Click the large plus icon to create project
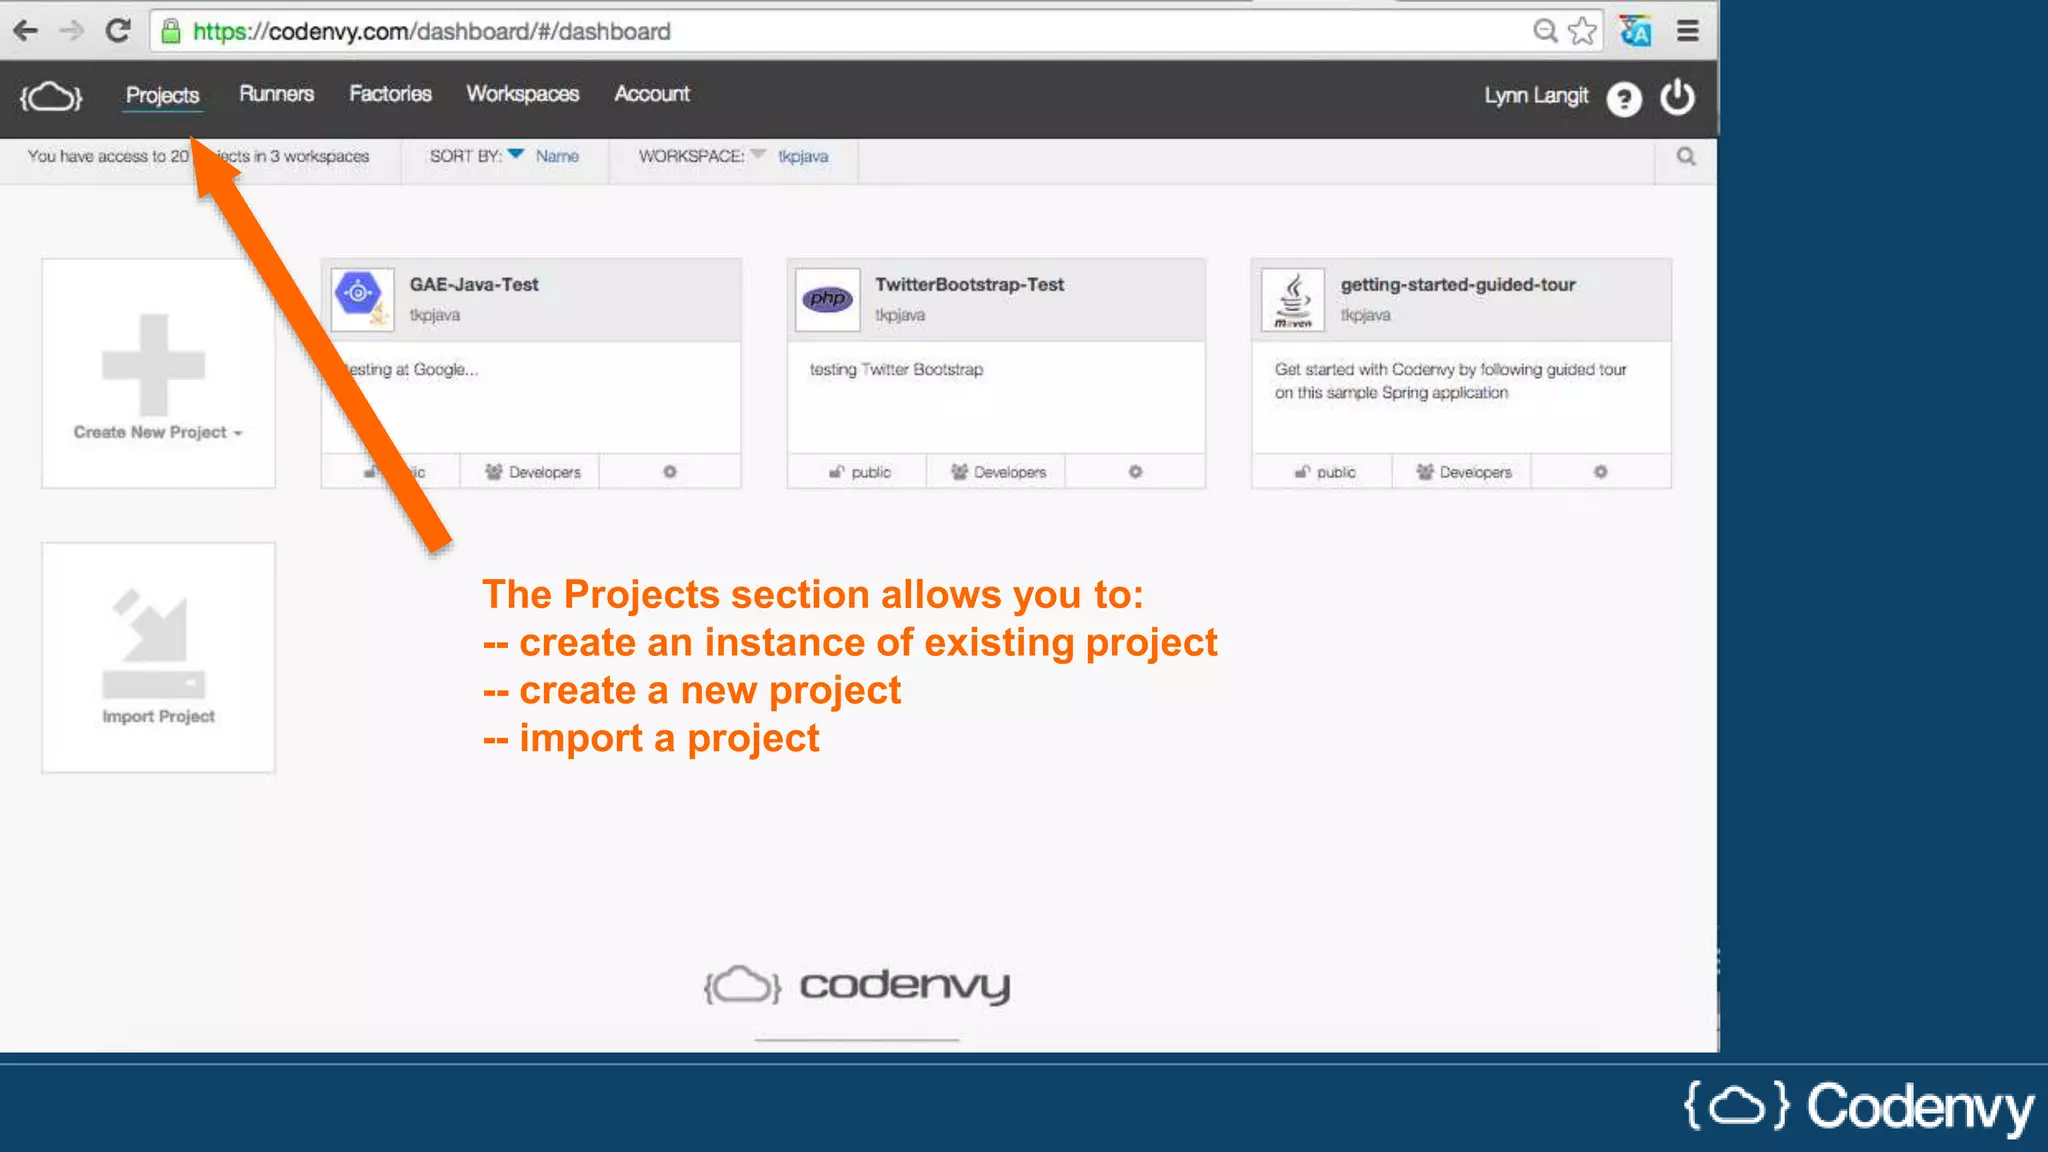The height and width of the screenshot is (1152, 2048). click(x=153, y=364)
